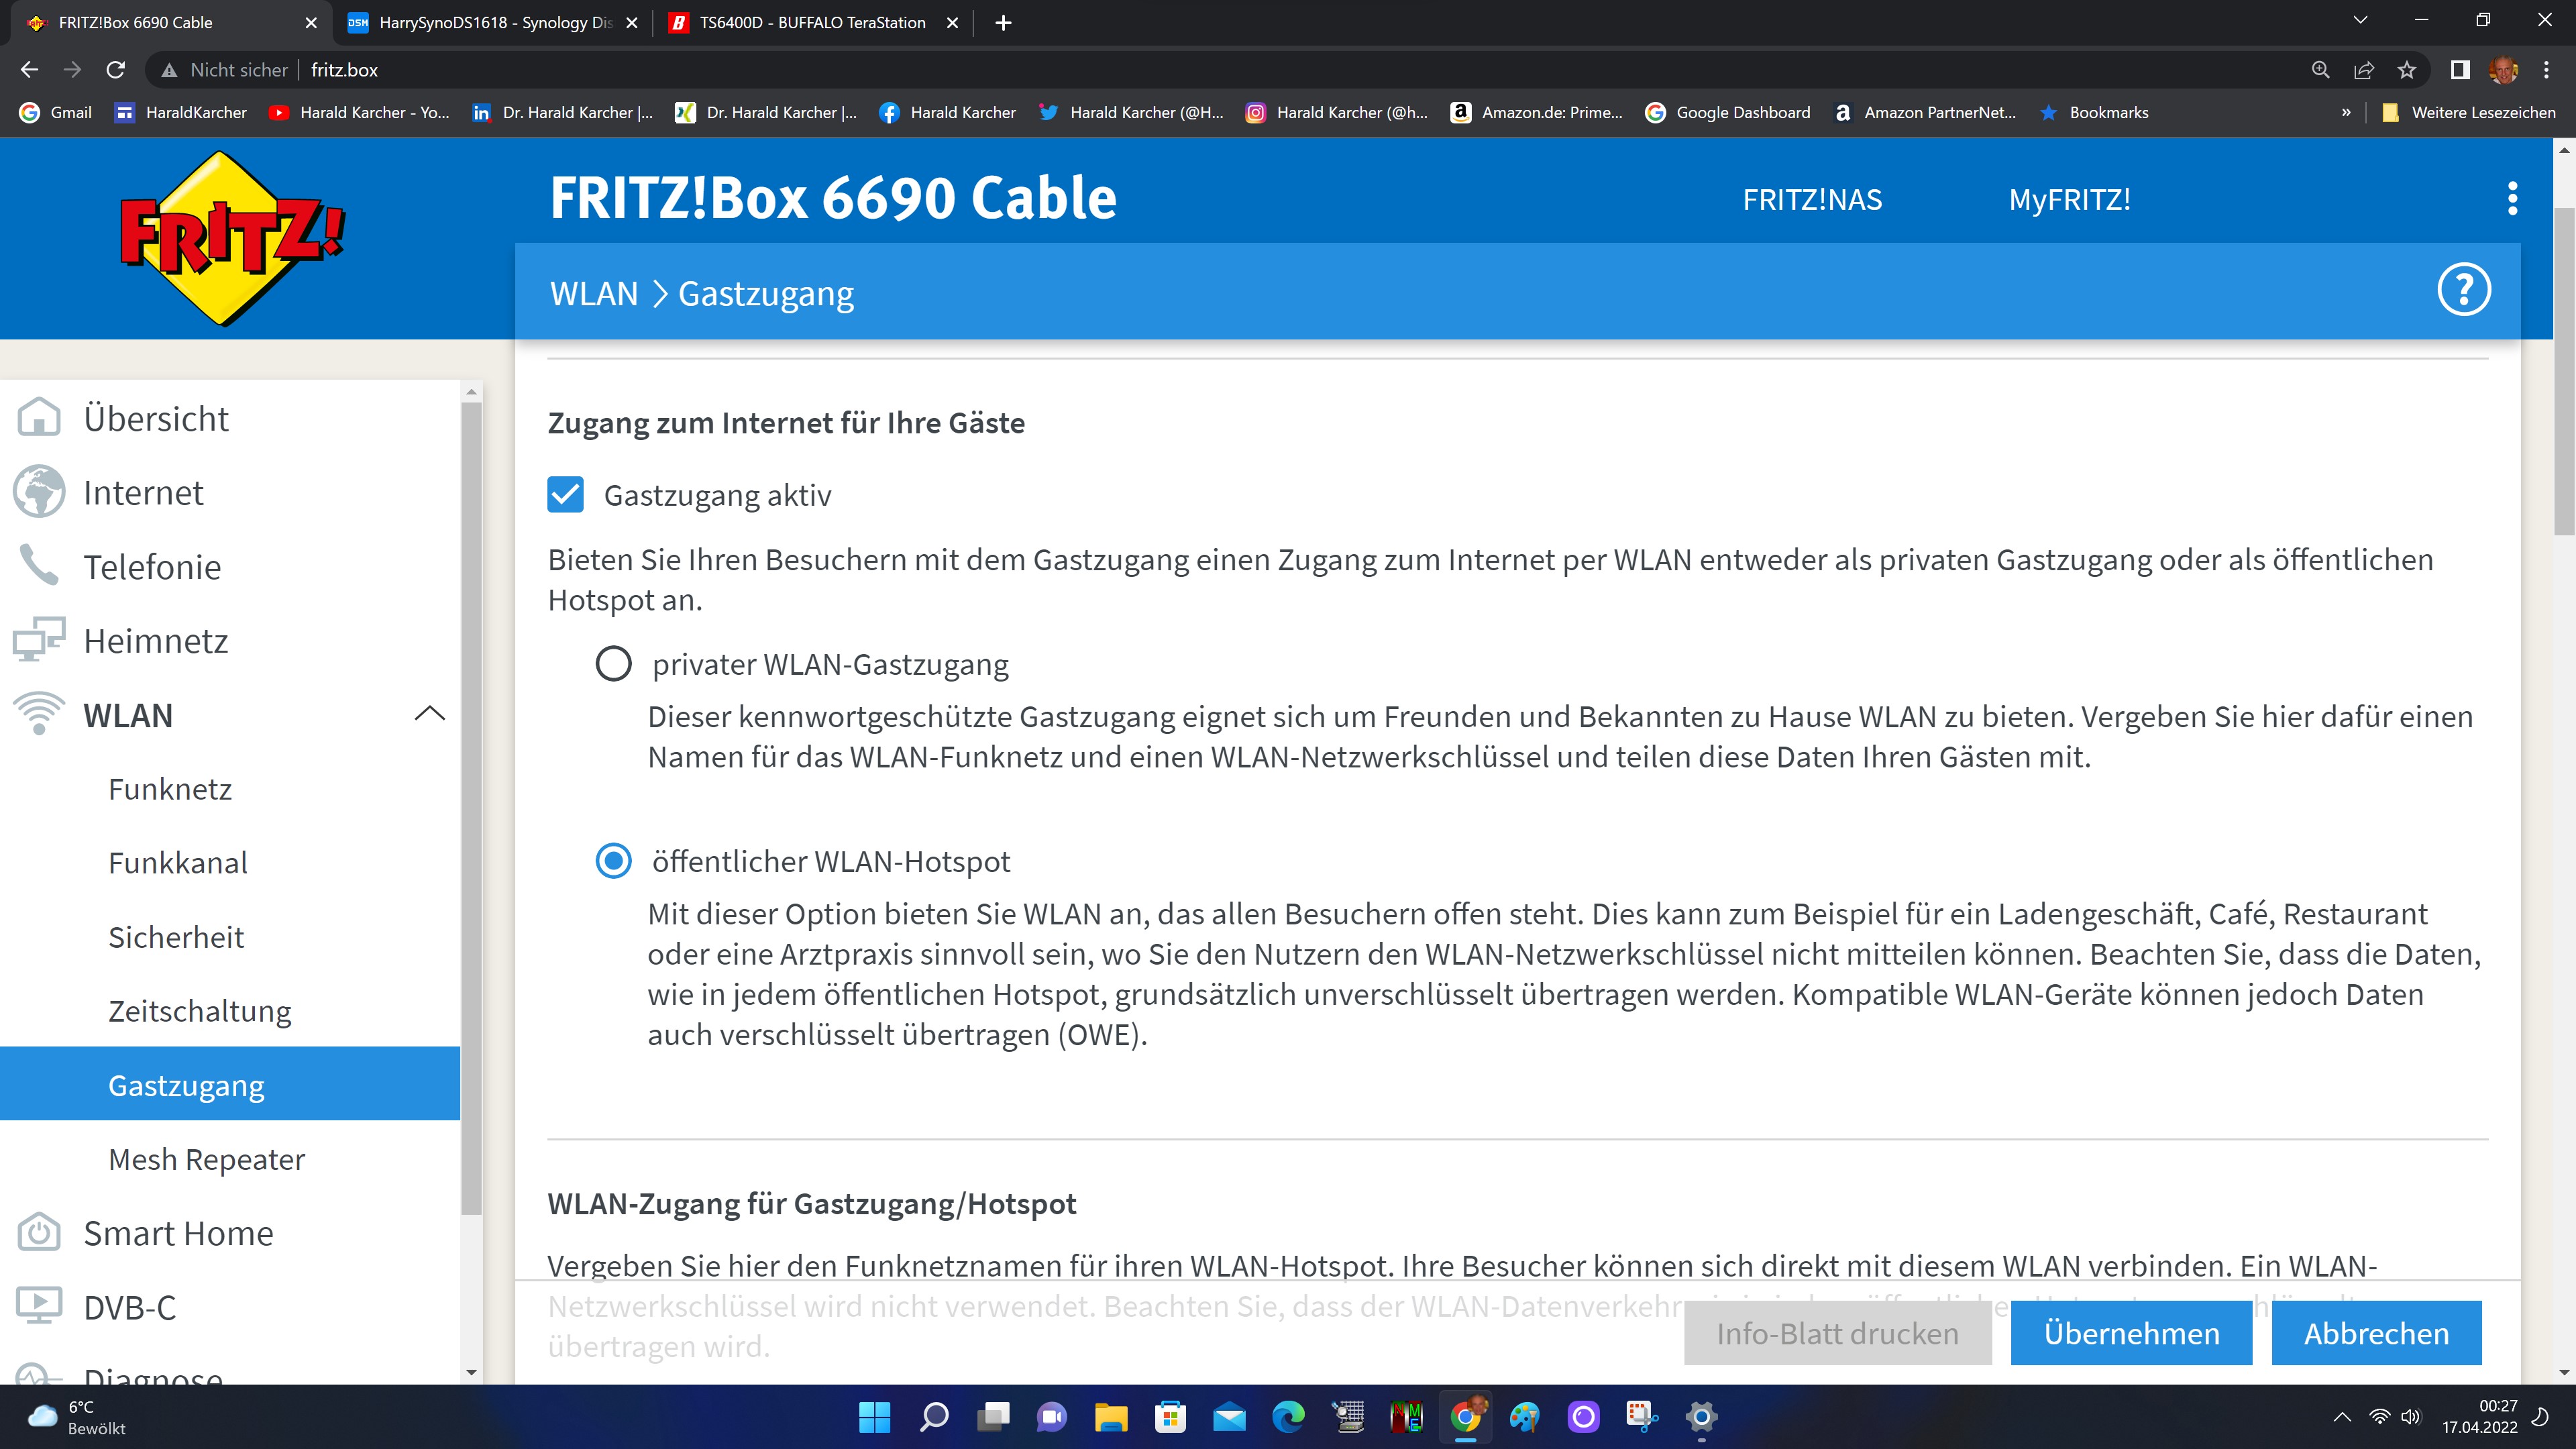The height and width of the screenshot is (1449, 2576).
Task: Select öffentlicher WLAN-Hotspot radio button
Action: coord(613,861)
